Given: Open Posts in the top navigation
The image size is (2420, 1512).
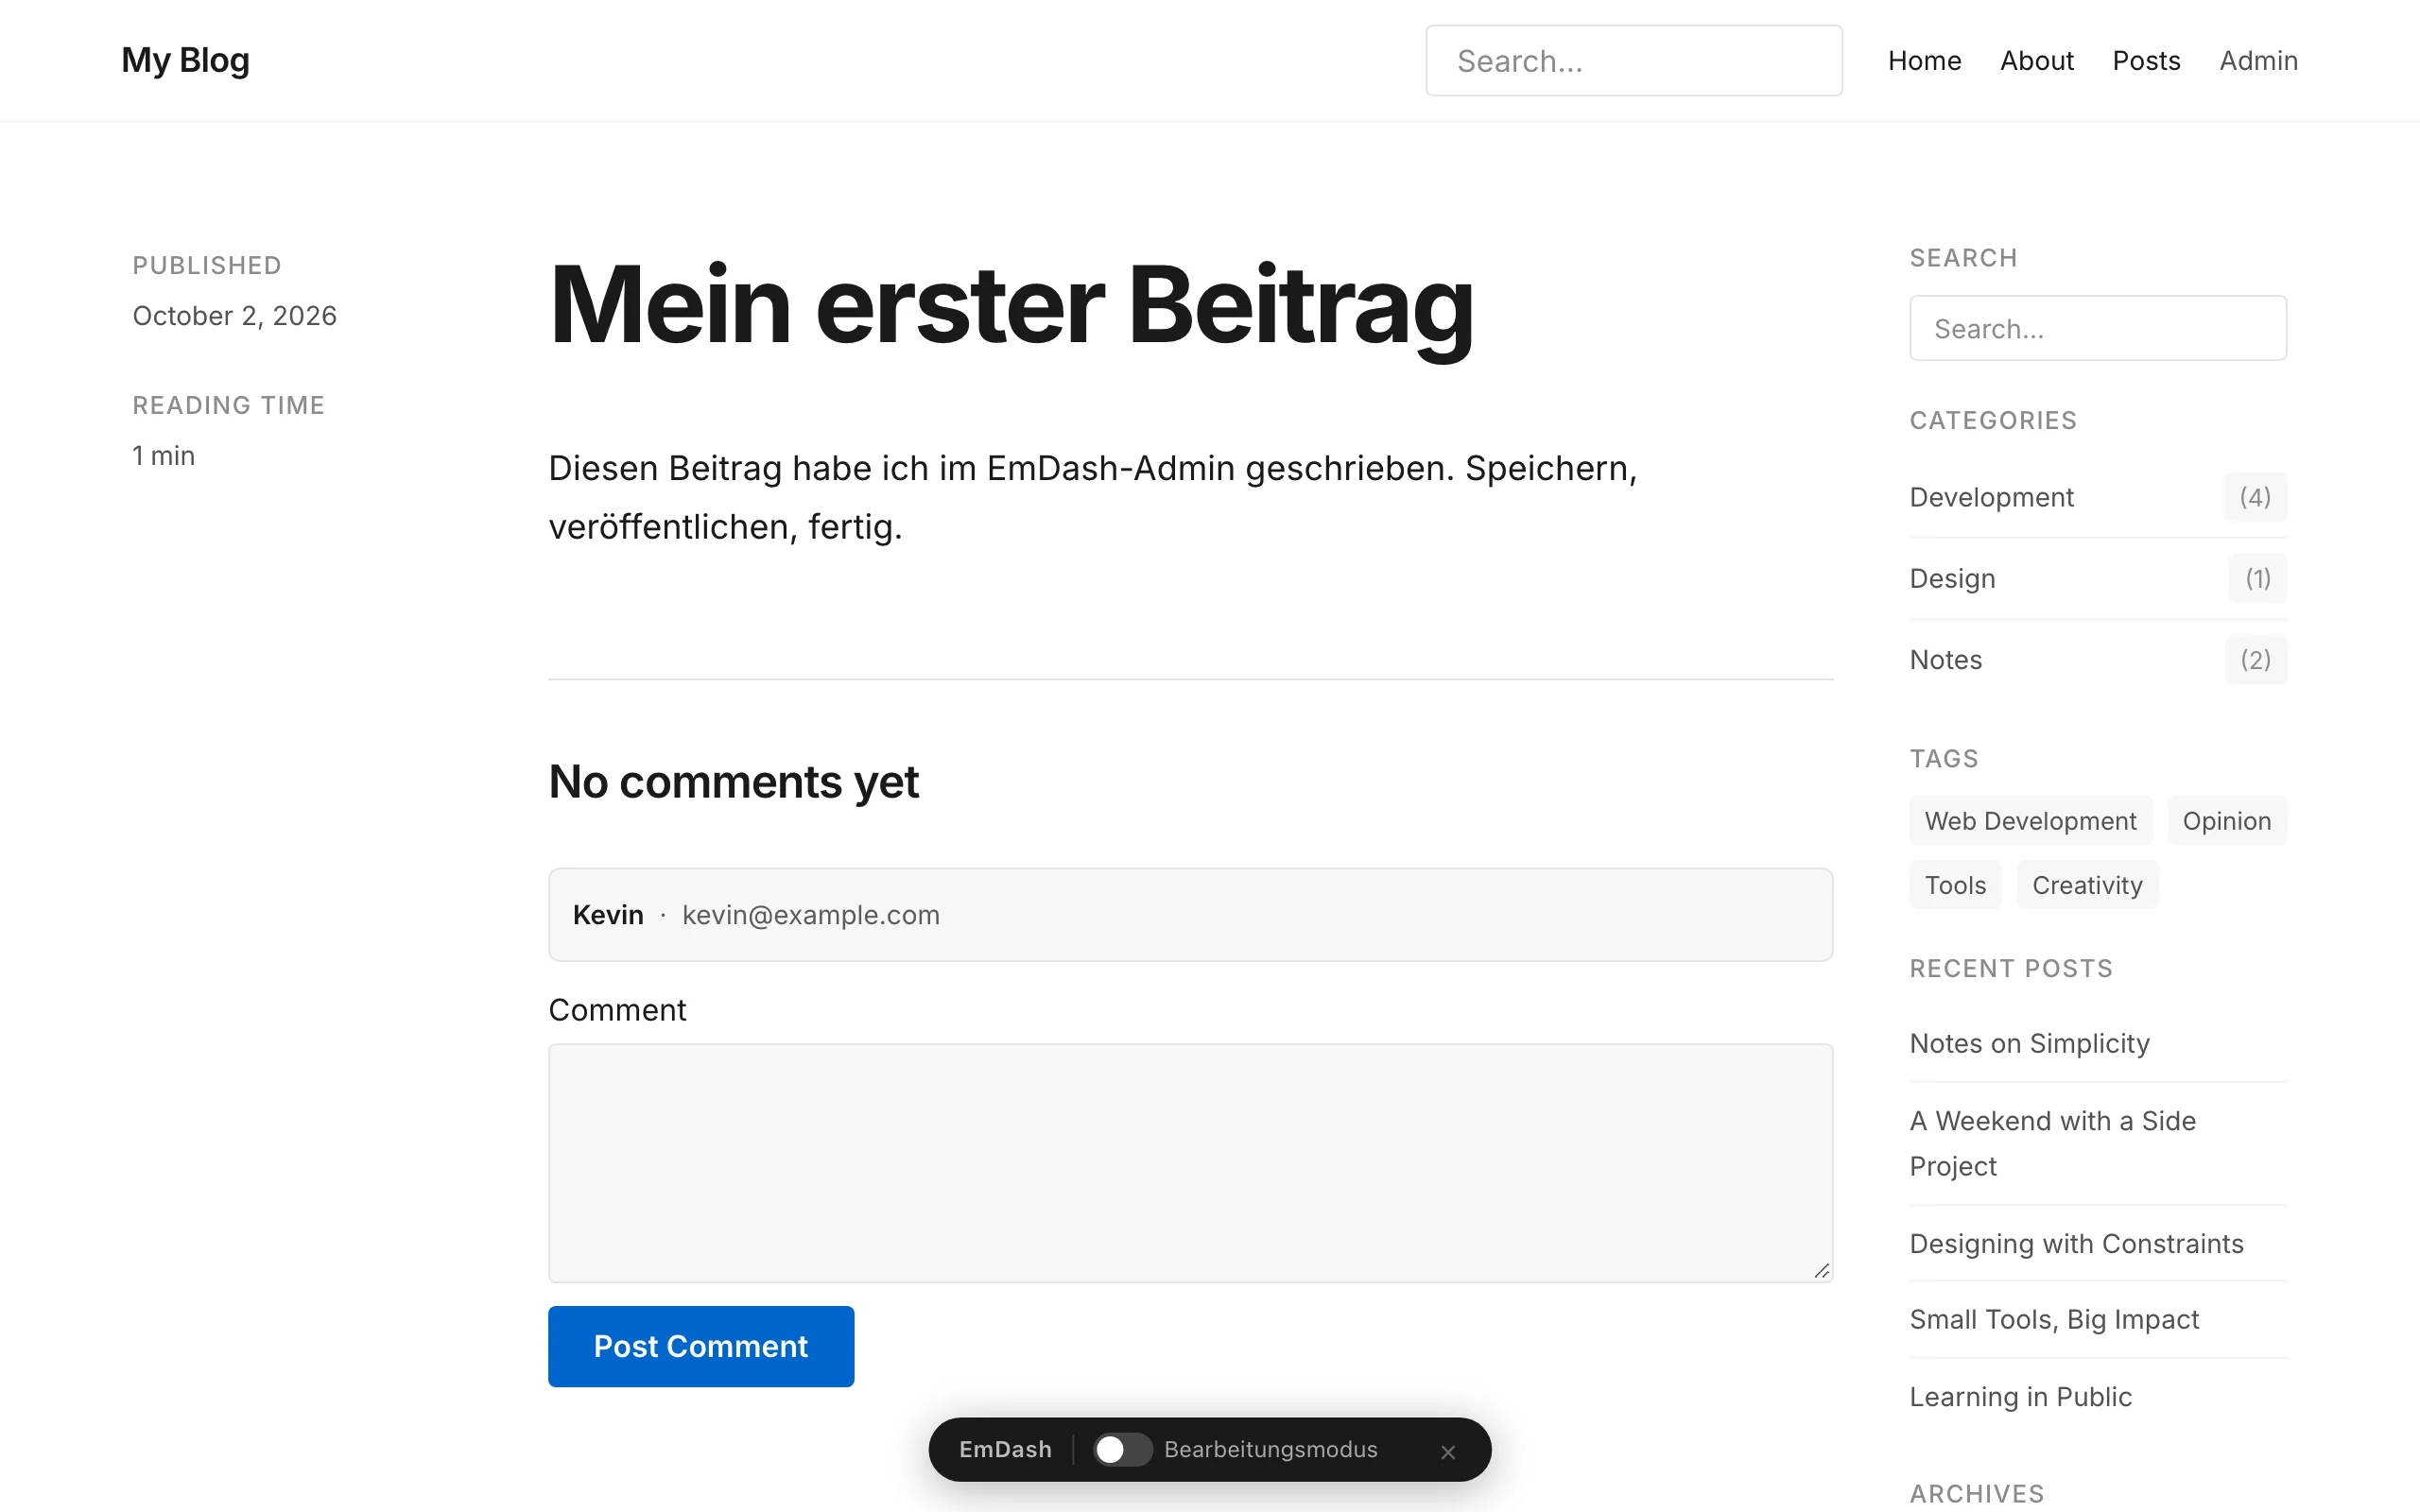Looking at the screenshot, I should (x=2146, y=61).
